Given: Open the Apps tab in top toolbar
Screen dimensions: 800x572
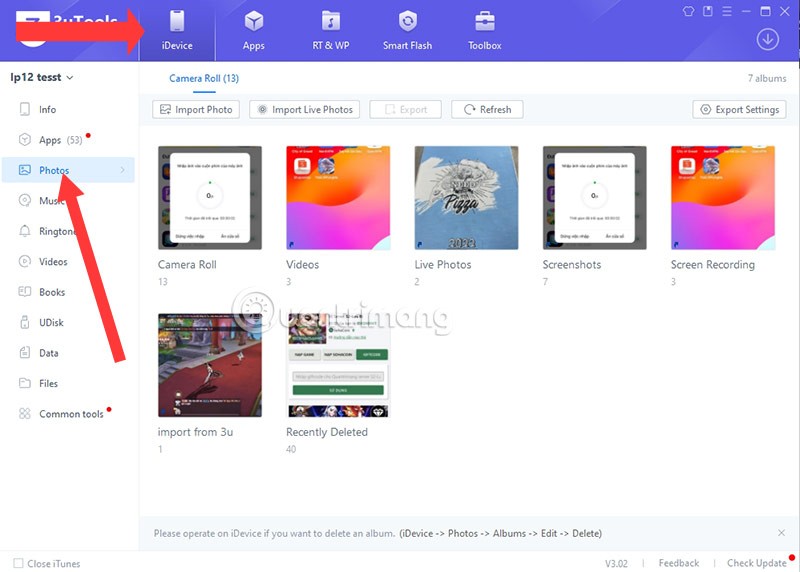Looking at the screenshot, I should click(253, 30).
